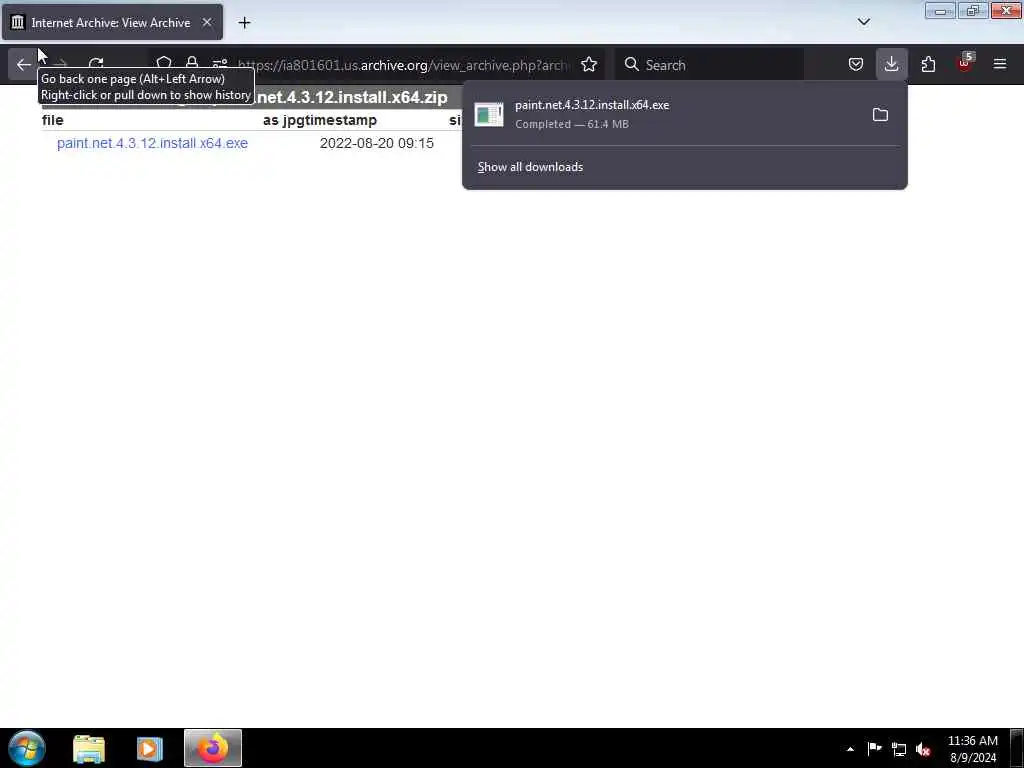Open uBlock Origin extension icon
The height and width of the screenshot is (768, 1024).
965,64
